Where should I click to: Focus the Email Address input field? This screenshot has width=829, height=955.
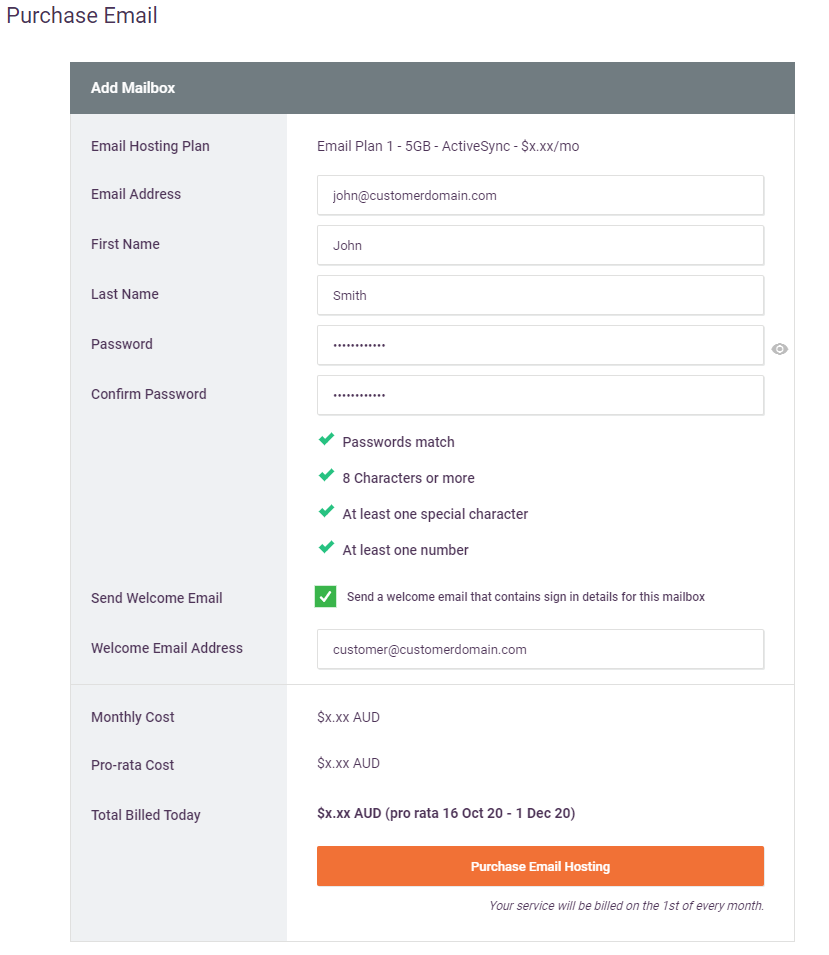point(540,196)
